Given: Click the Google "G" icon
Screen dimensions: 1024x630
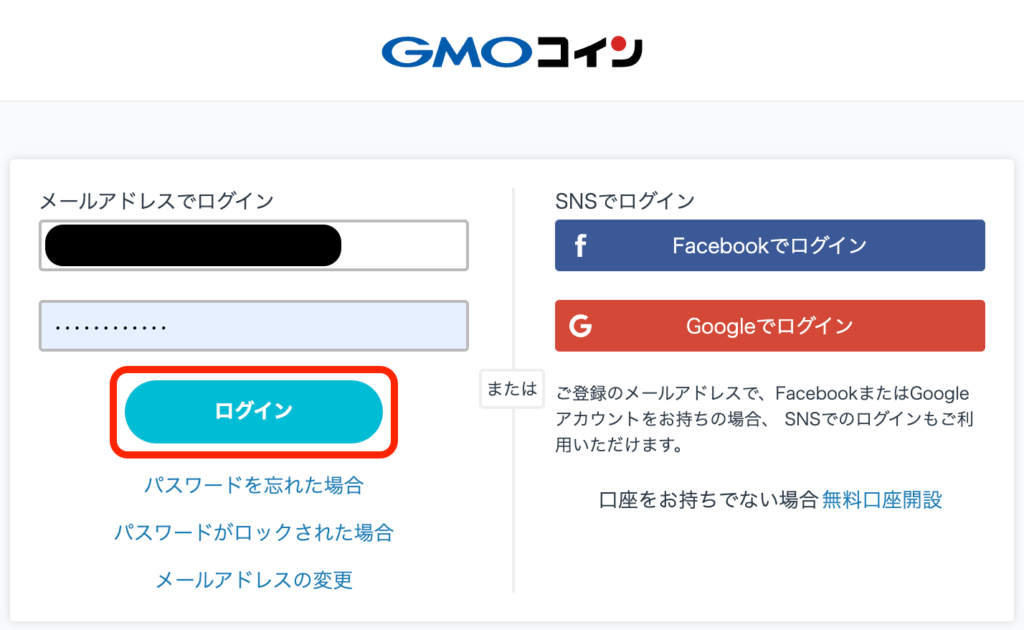Looking at the screenshot, I should tap(580, 326).
